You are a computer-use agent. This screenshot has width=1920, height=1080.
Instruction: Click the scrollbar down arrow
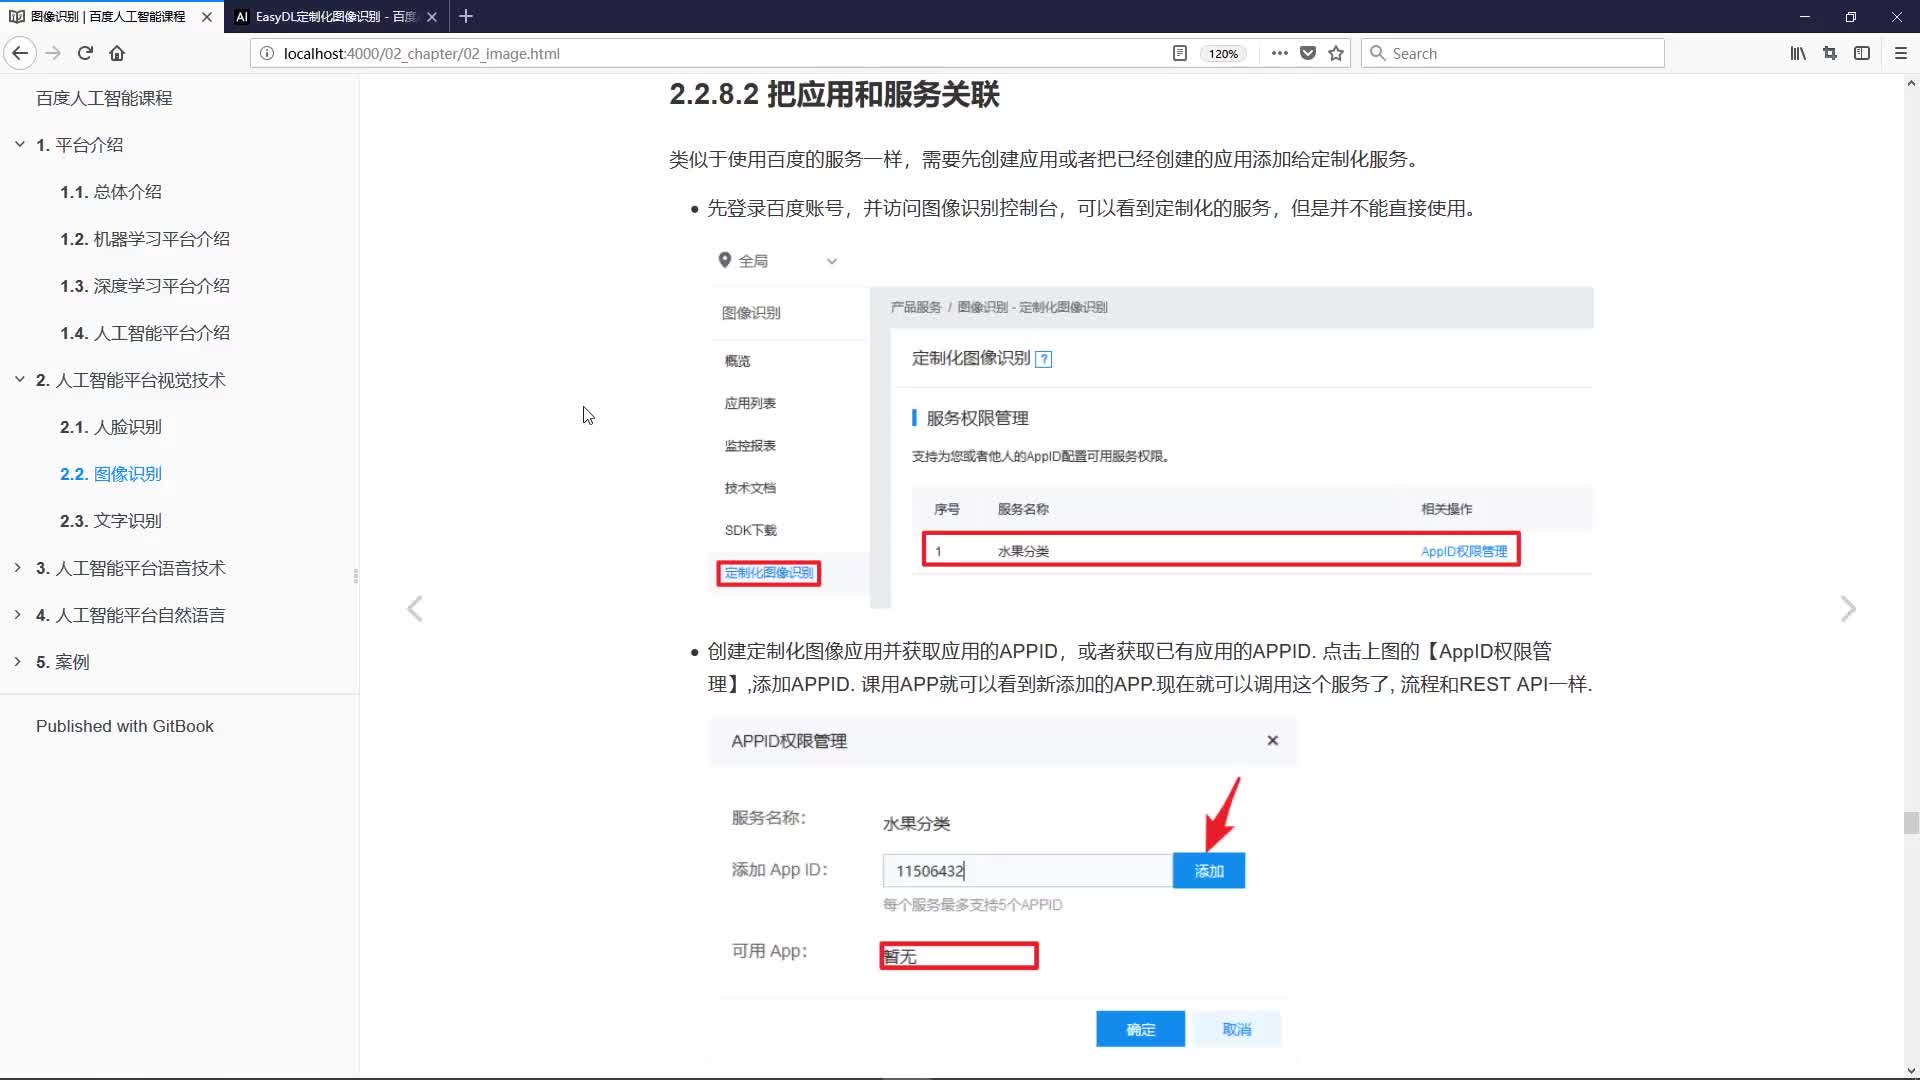point(1911,1070)
